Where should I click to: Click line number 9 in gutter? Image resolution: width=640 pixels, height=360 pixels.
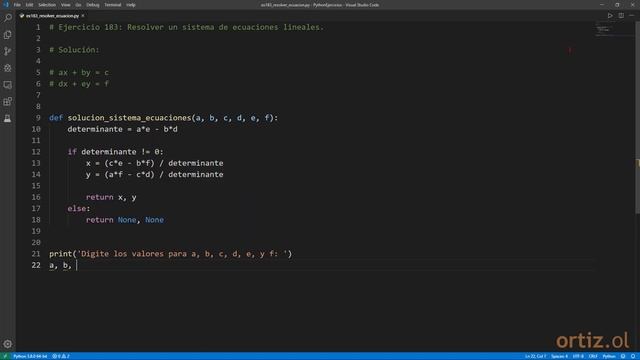38,118
